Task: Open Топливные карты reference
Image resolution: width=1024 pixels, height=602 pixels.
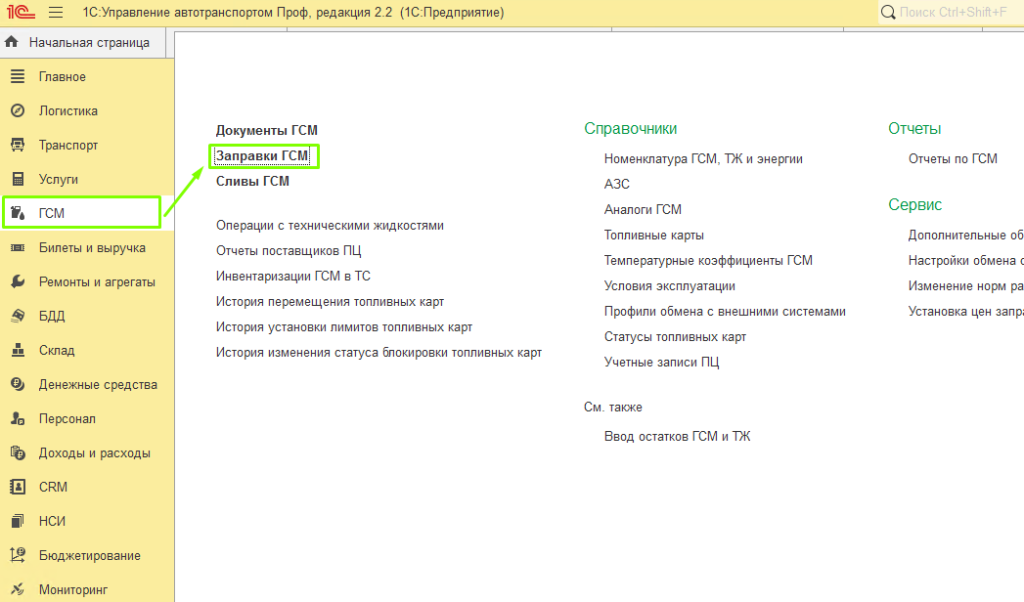Action: tap(654, 235)
